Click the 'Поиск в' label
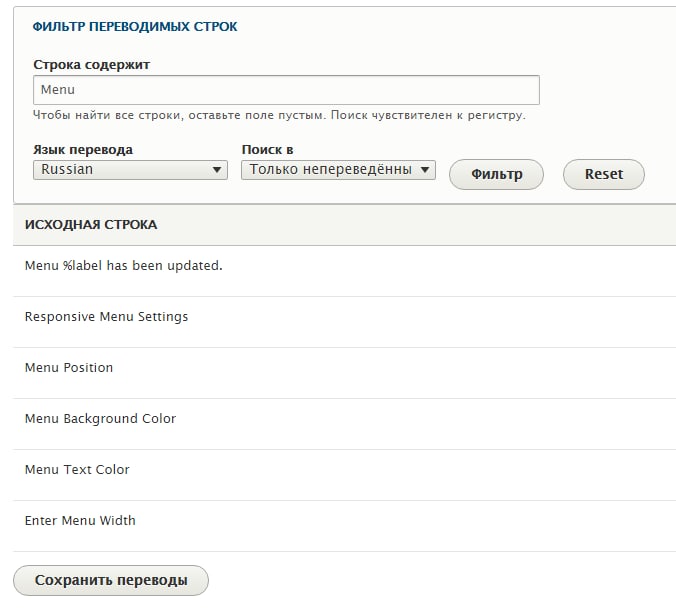The width and height of the screenshot is (676, 615). click(268, 150)
